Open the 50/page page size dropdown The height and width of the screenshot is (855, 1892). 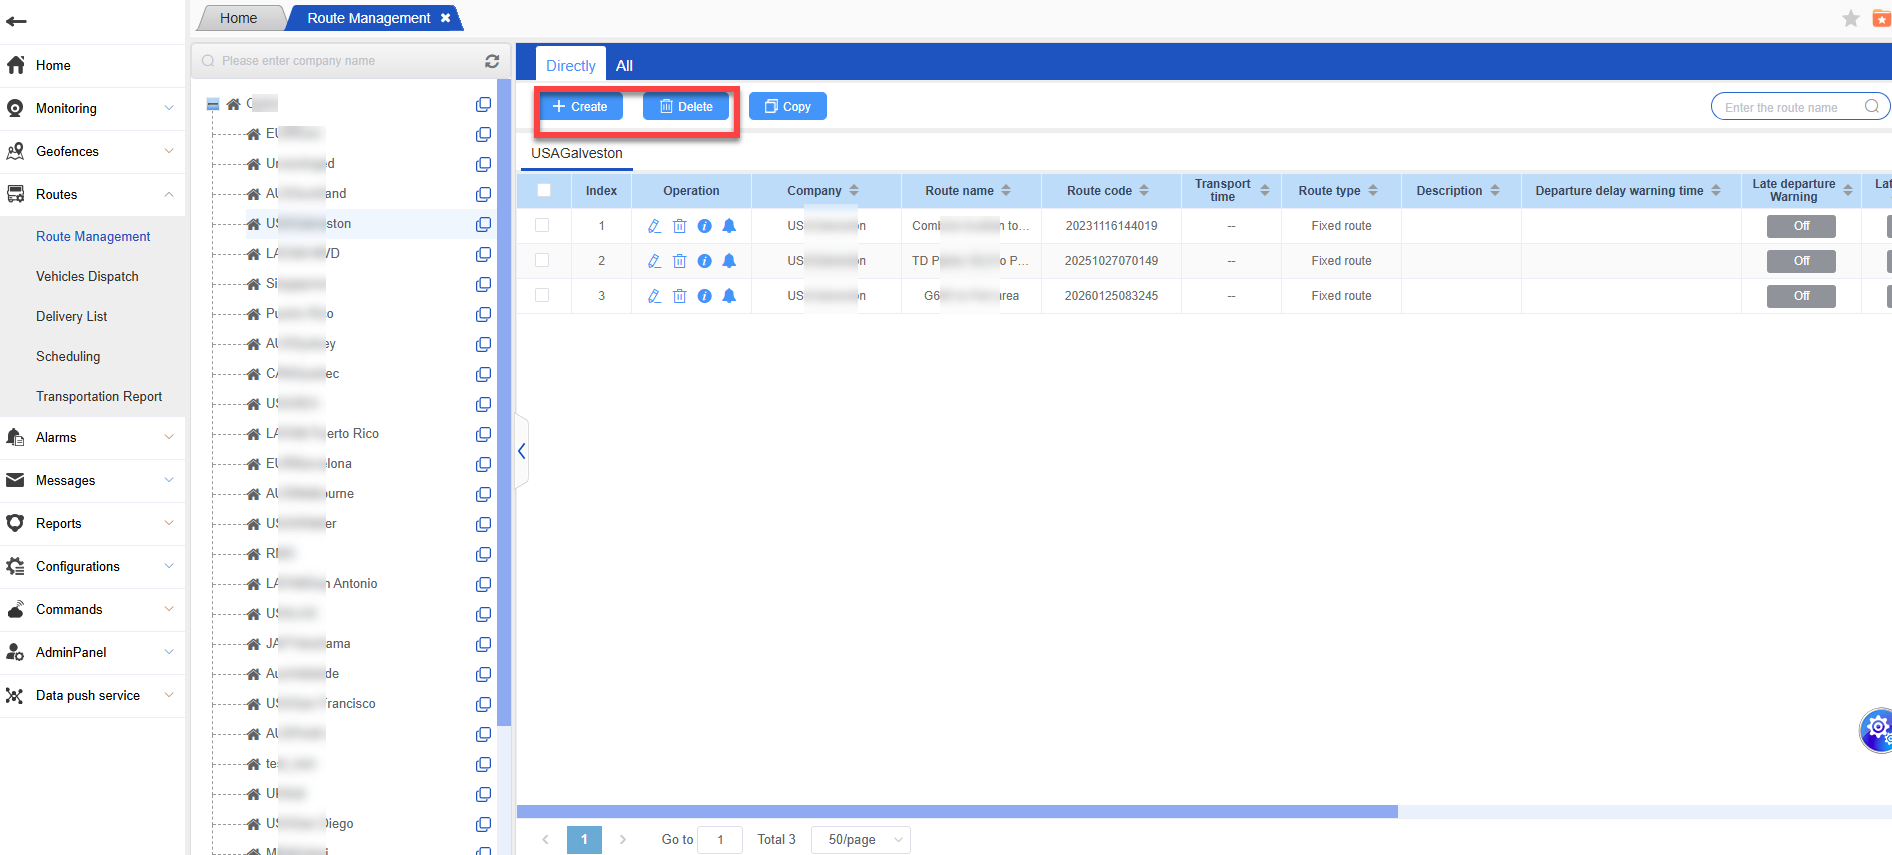click(861, 839)
